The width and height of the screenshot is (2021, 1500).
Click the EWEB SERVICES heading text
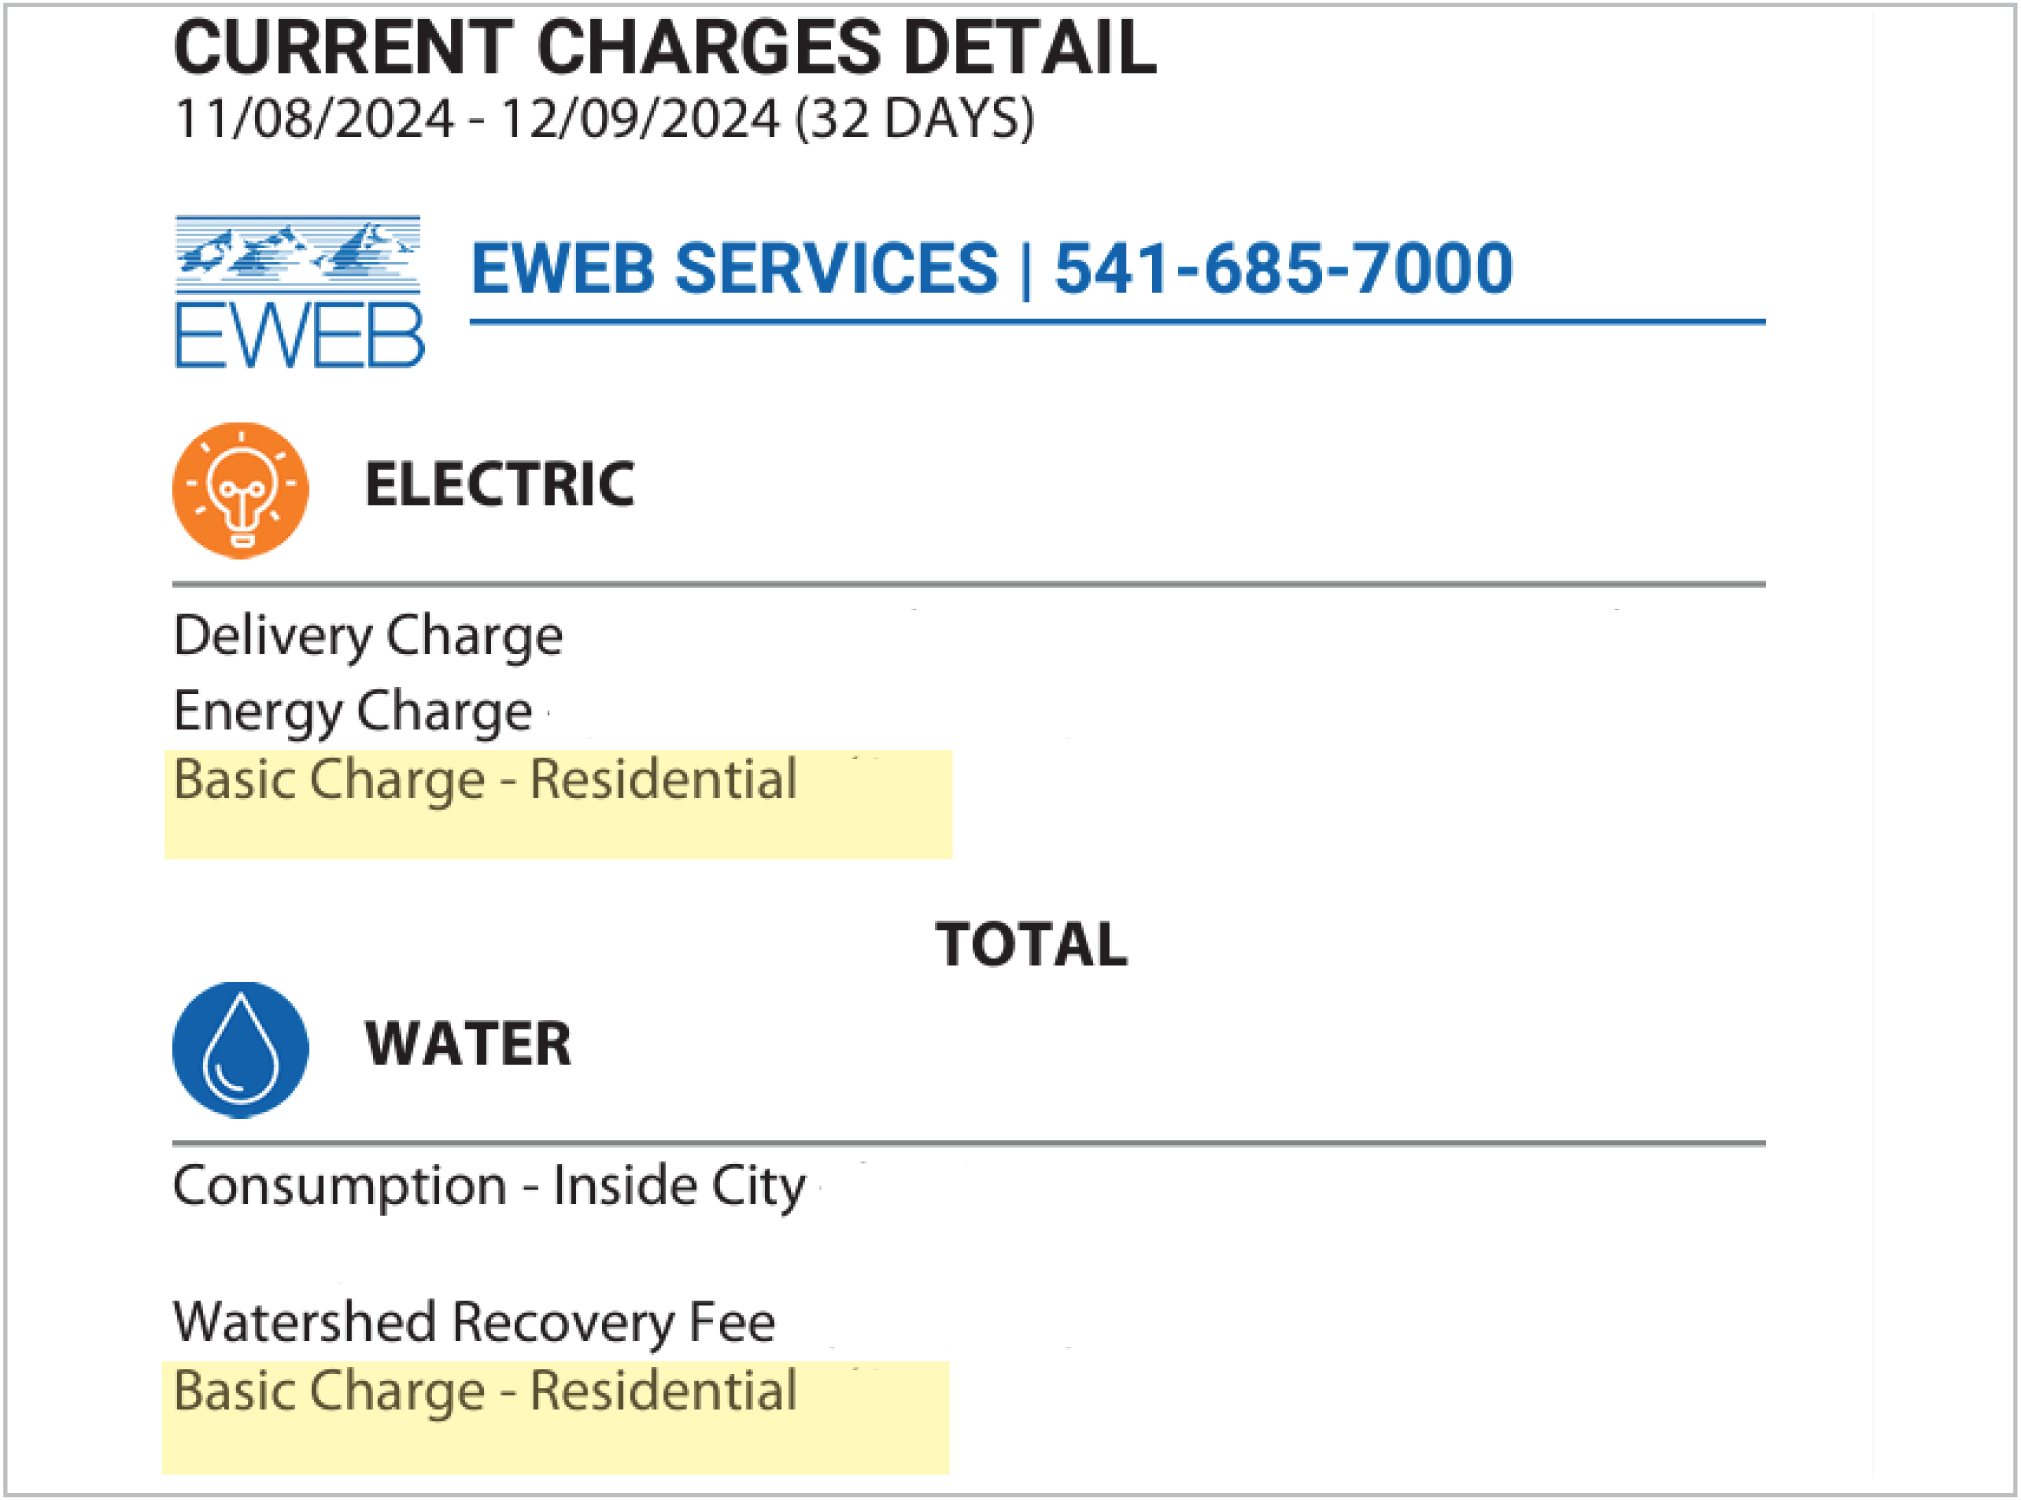734,269
